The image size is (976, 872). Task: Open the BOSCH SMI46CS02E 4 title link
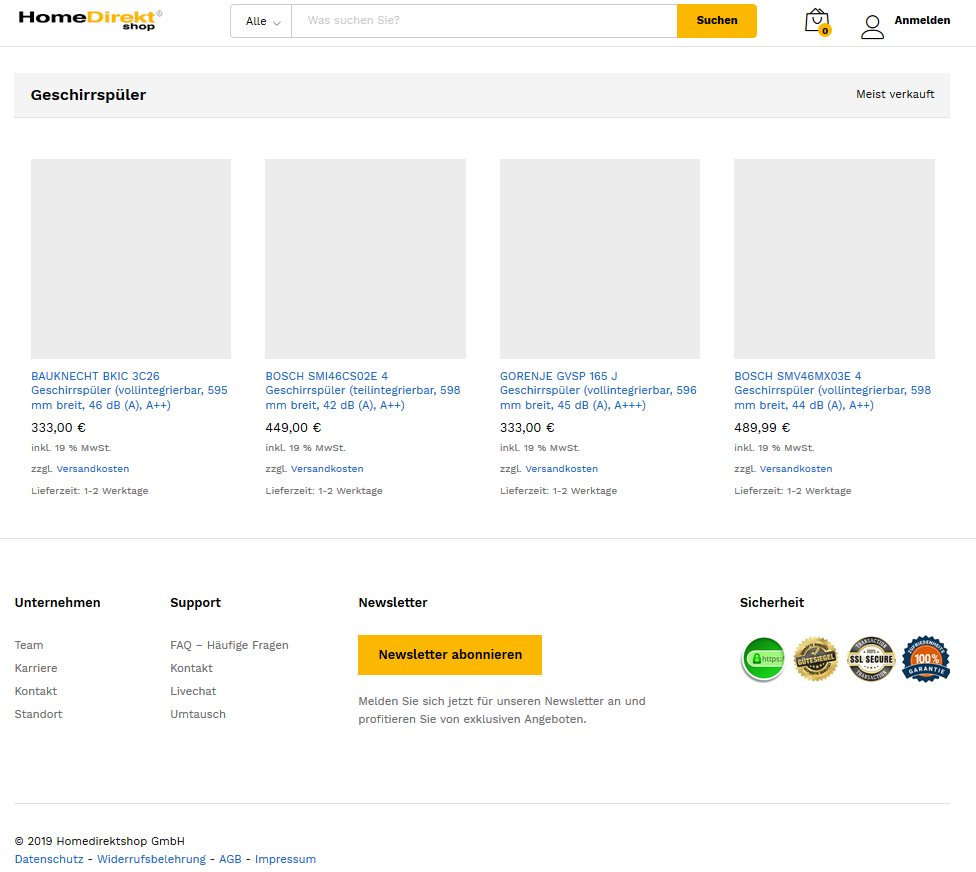pyautogui.click(x=363, y=391)
